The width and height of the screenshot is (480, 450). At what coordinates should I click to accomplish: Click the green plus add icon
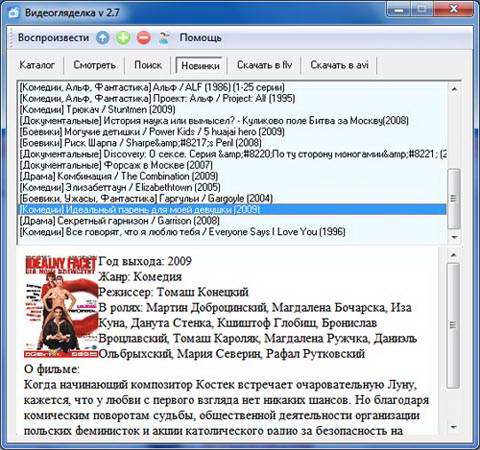pos(123,38)
